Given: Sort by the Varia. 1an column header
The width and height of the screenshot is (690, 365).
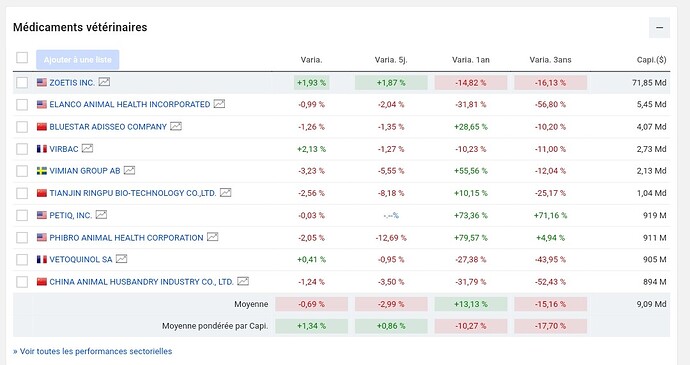Looking at the screenshot, I should (x=470, y=60).
